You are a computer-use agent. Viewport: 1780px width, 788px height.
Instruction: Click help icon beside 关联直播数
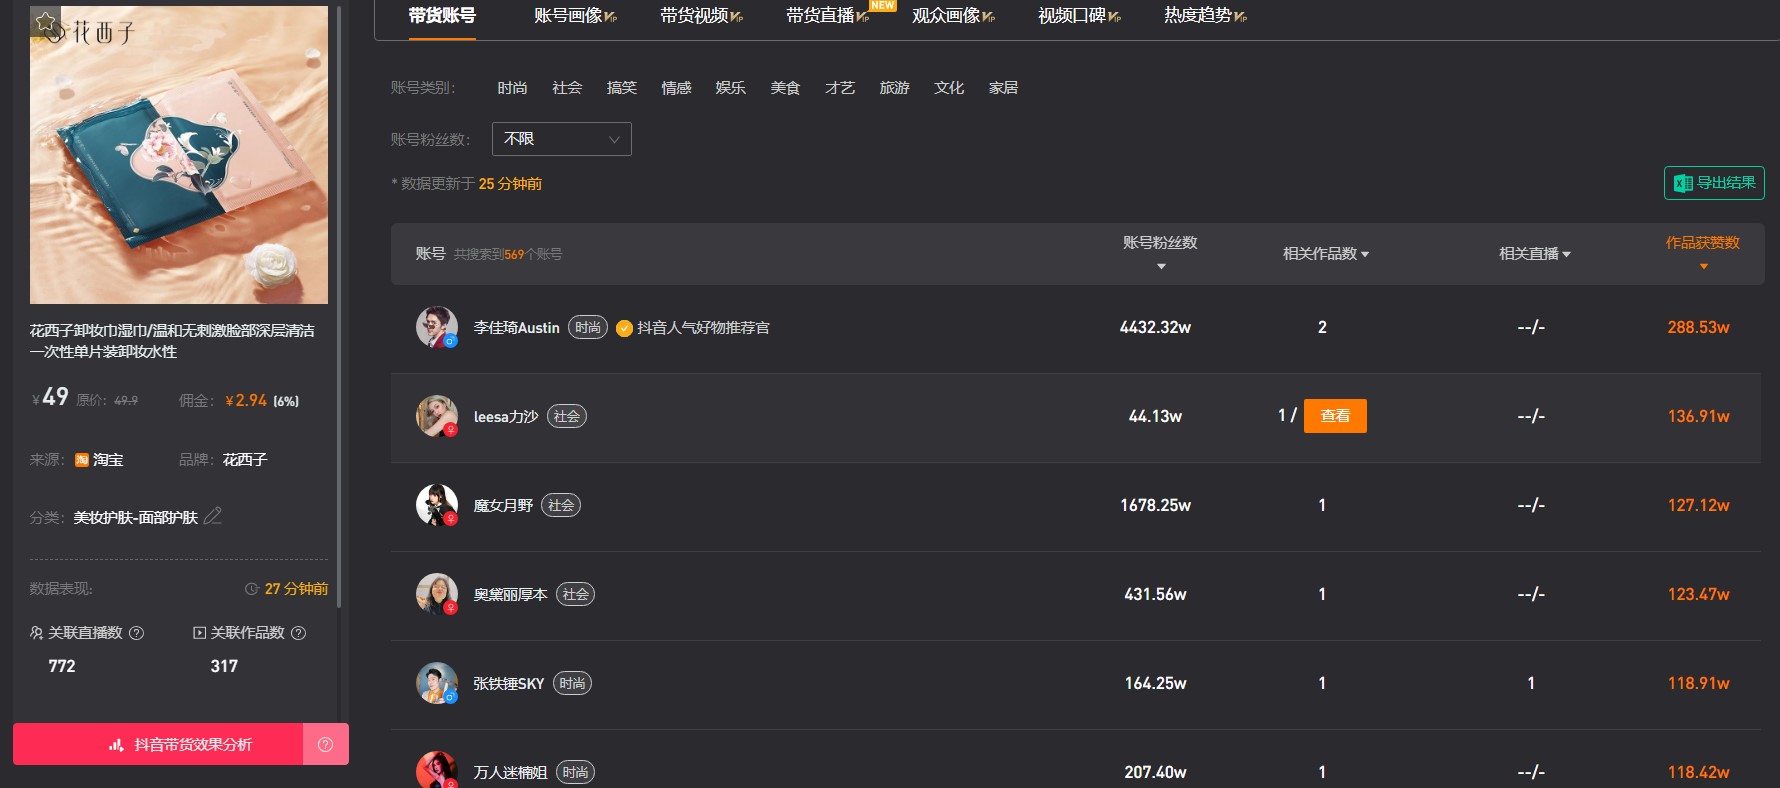[x=137, y=633]
